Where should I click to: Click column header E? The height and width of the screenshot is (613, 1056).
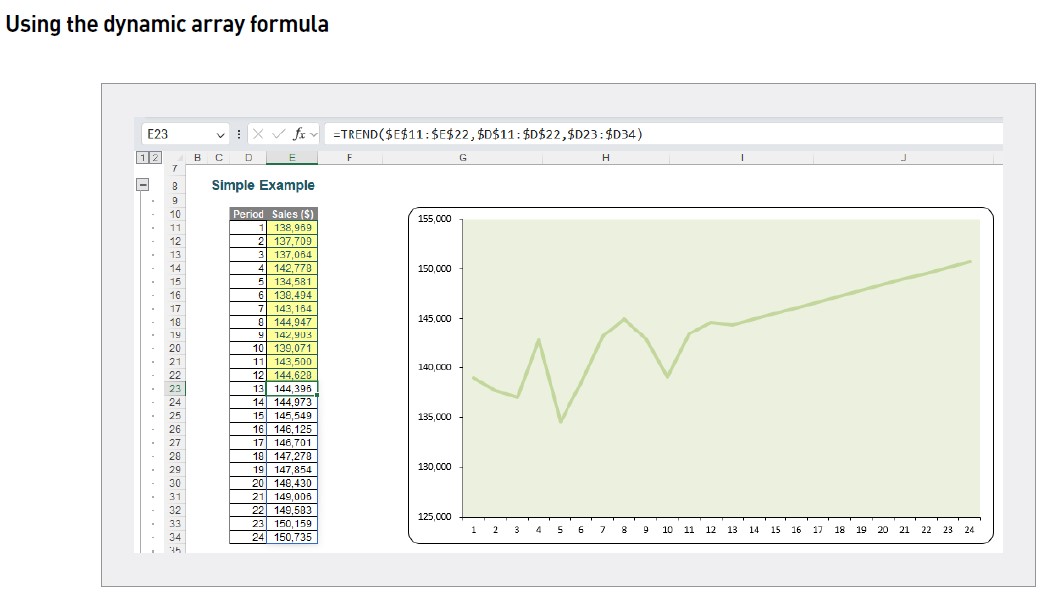(292, 157)
